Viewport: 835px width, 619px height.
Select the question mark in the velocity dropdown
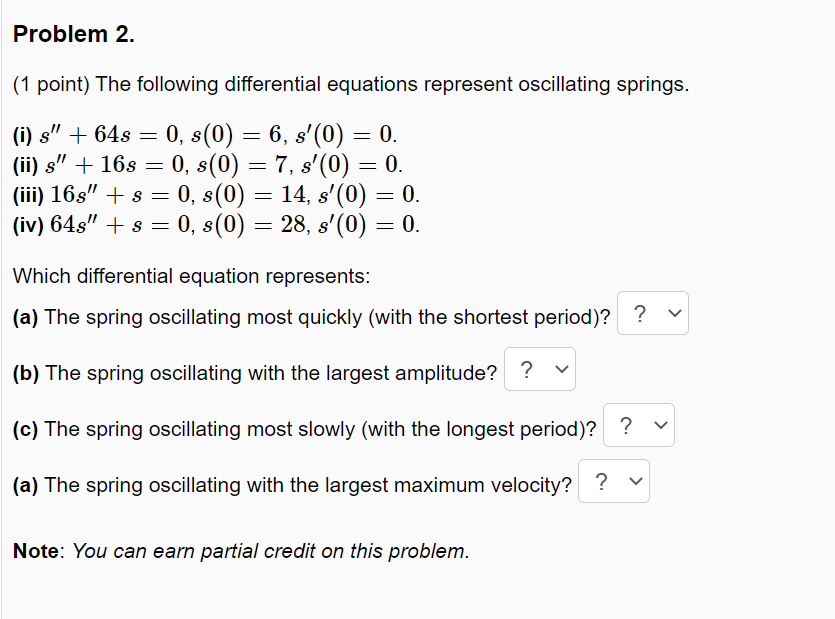click(601, 481)
